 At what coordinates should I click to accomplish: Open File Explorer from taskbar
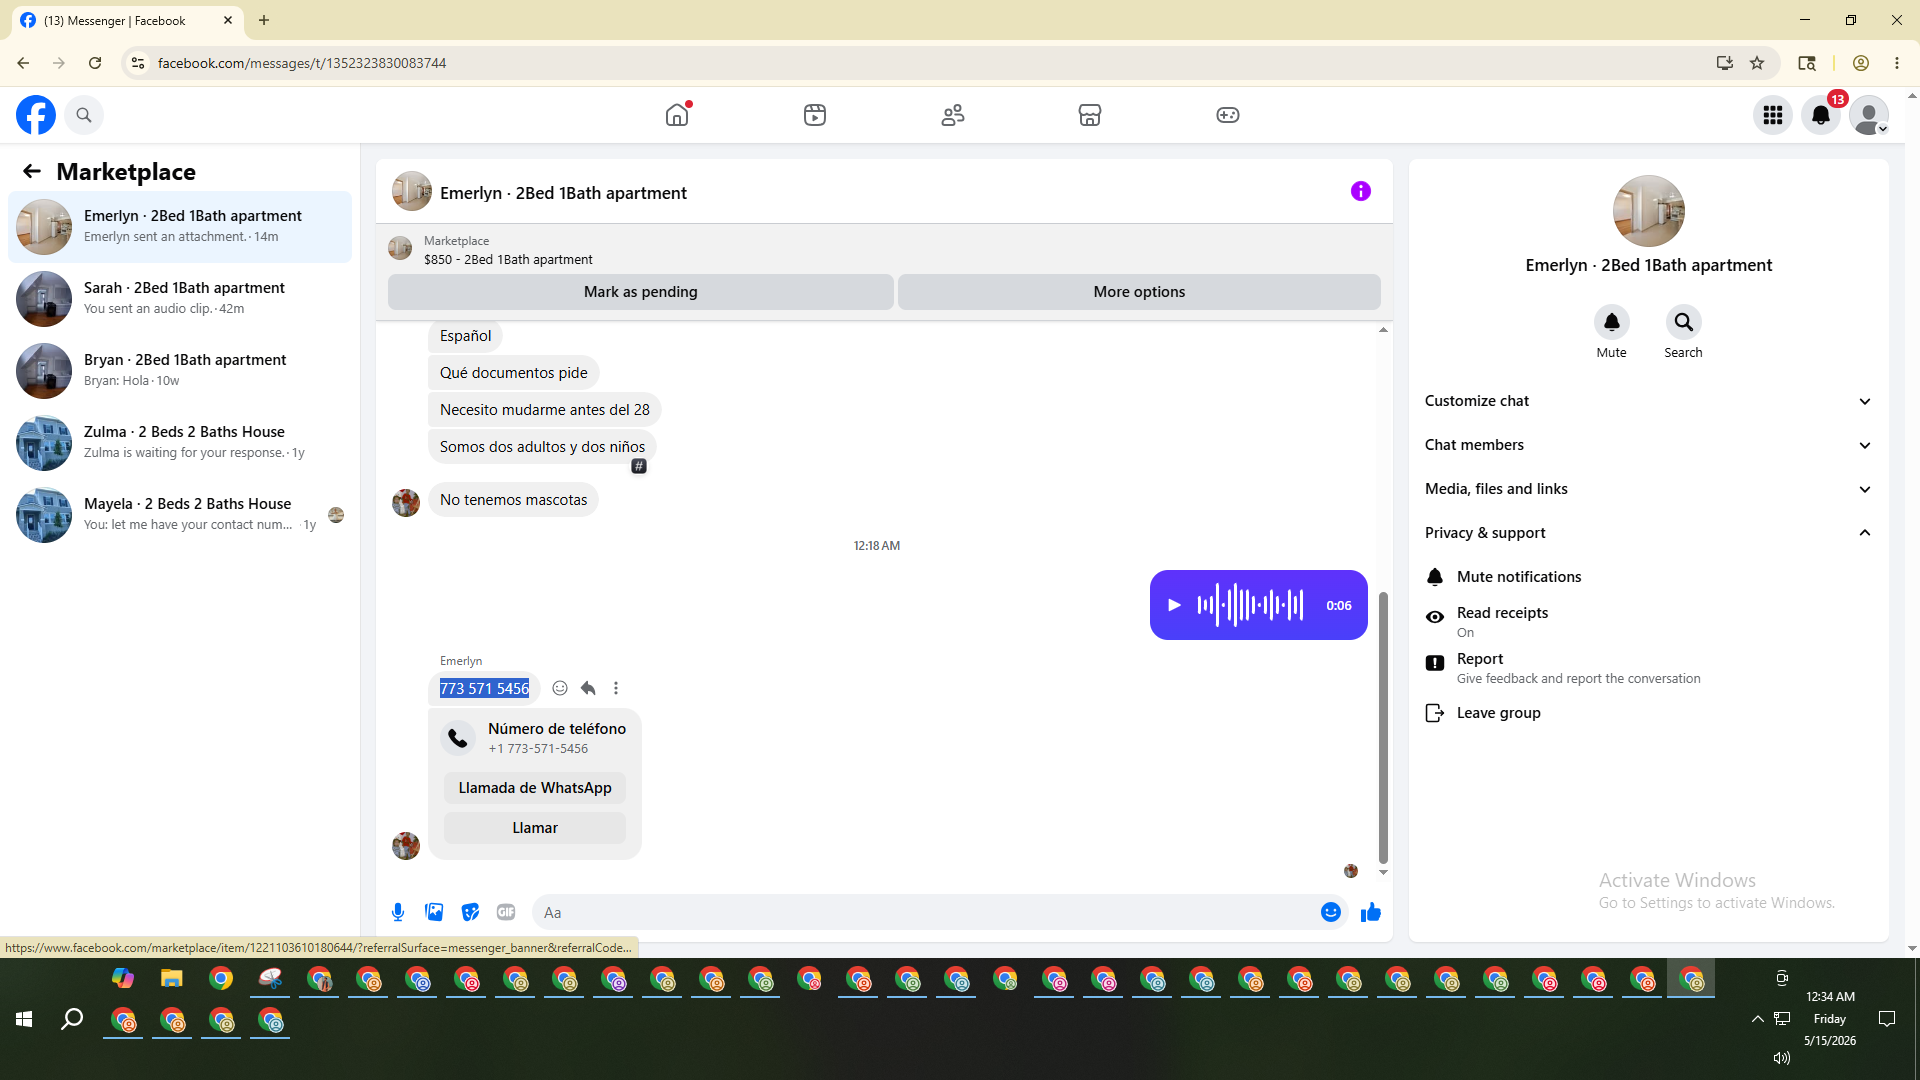[x=172, y=978]
